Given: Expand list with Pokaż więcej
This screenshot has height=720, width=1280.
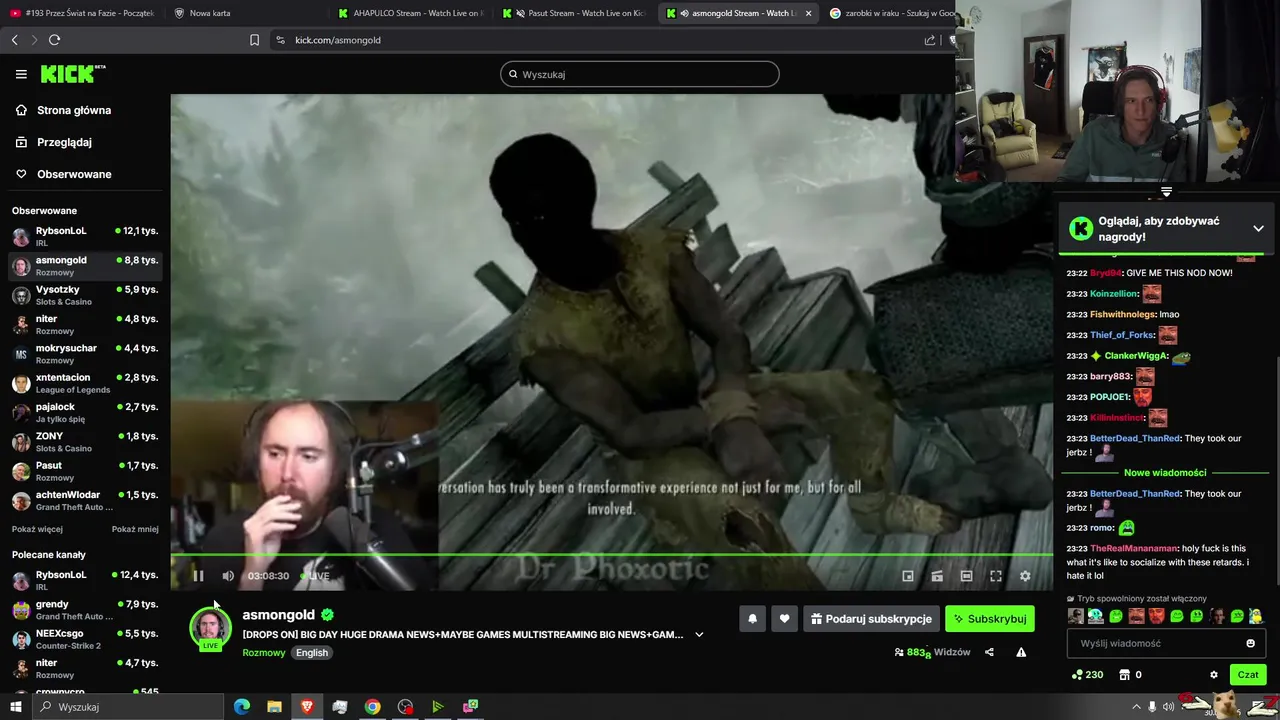Looking at the screenshot, I should click(x=37, y=529).
